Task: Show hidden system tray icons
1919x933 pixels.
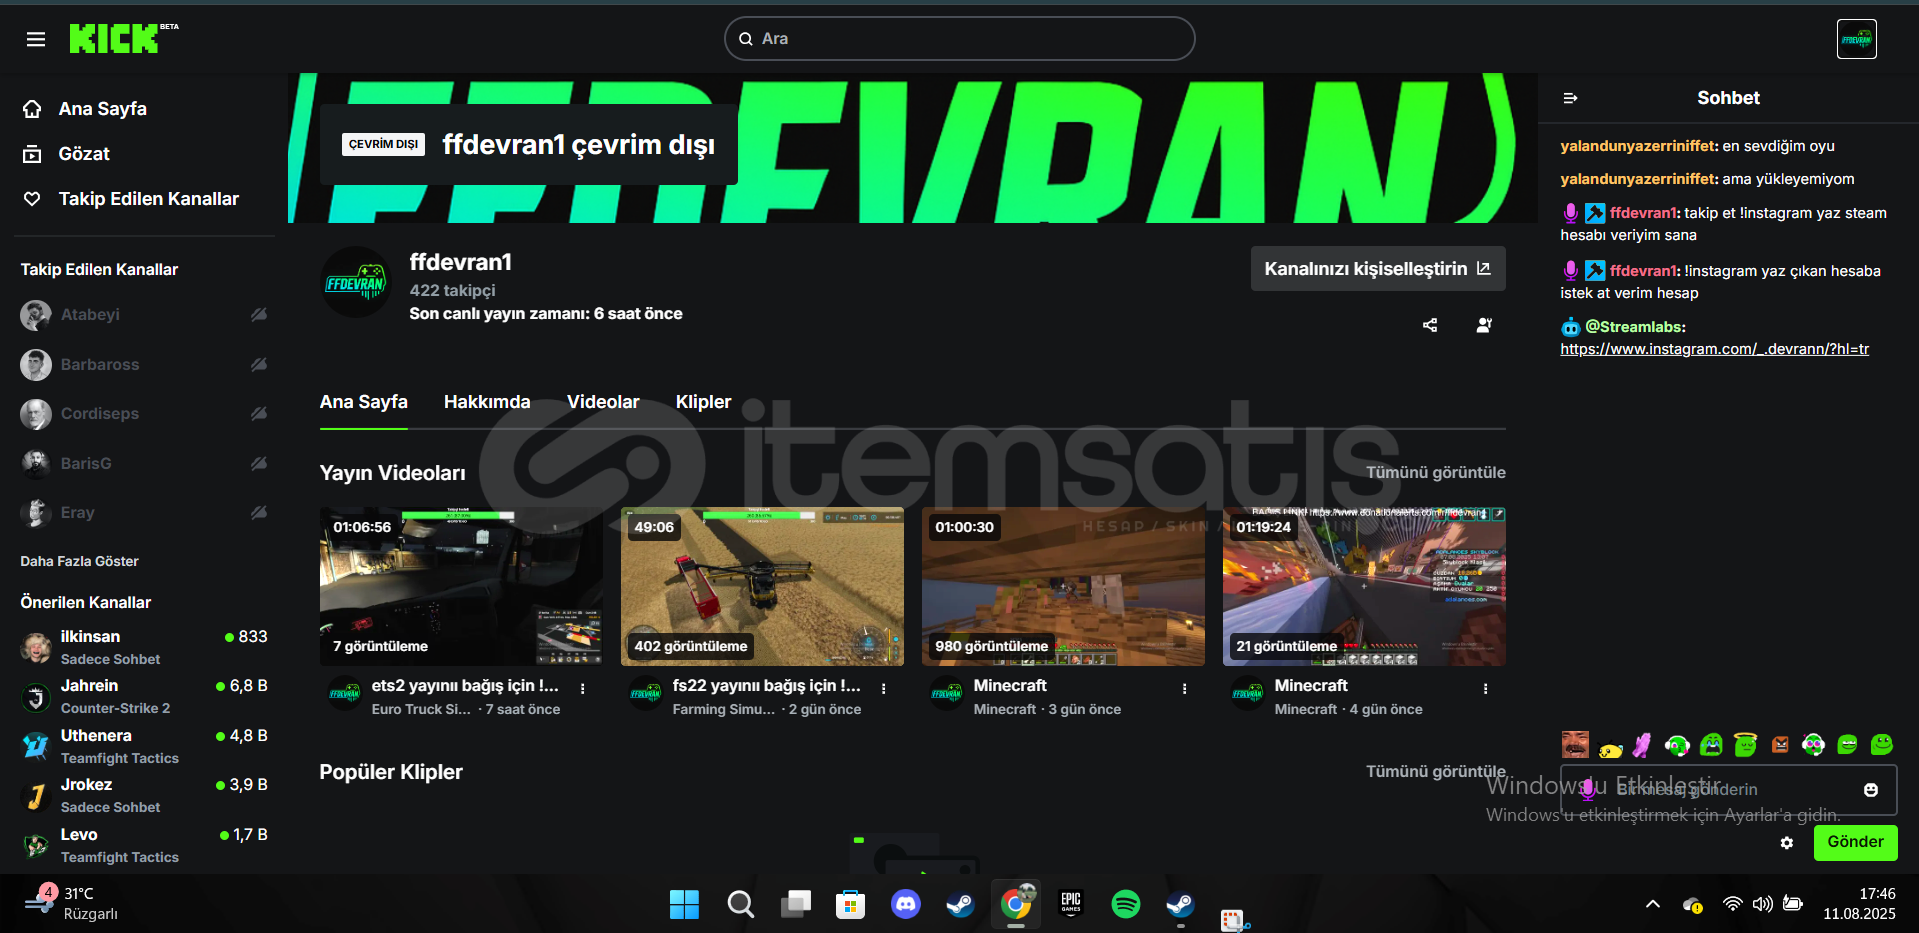Action: point(1652,904)
